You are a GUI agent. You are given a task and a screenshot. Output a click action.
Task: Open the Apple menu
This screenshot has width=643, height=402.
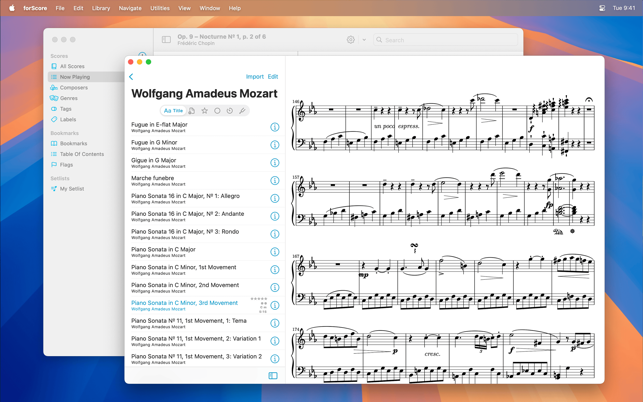(x=12, y=8)
